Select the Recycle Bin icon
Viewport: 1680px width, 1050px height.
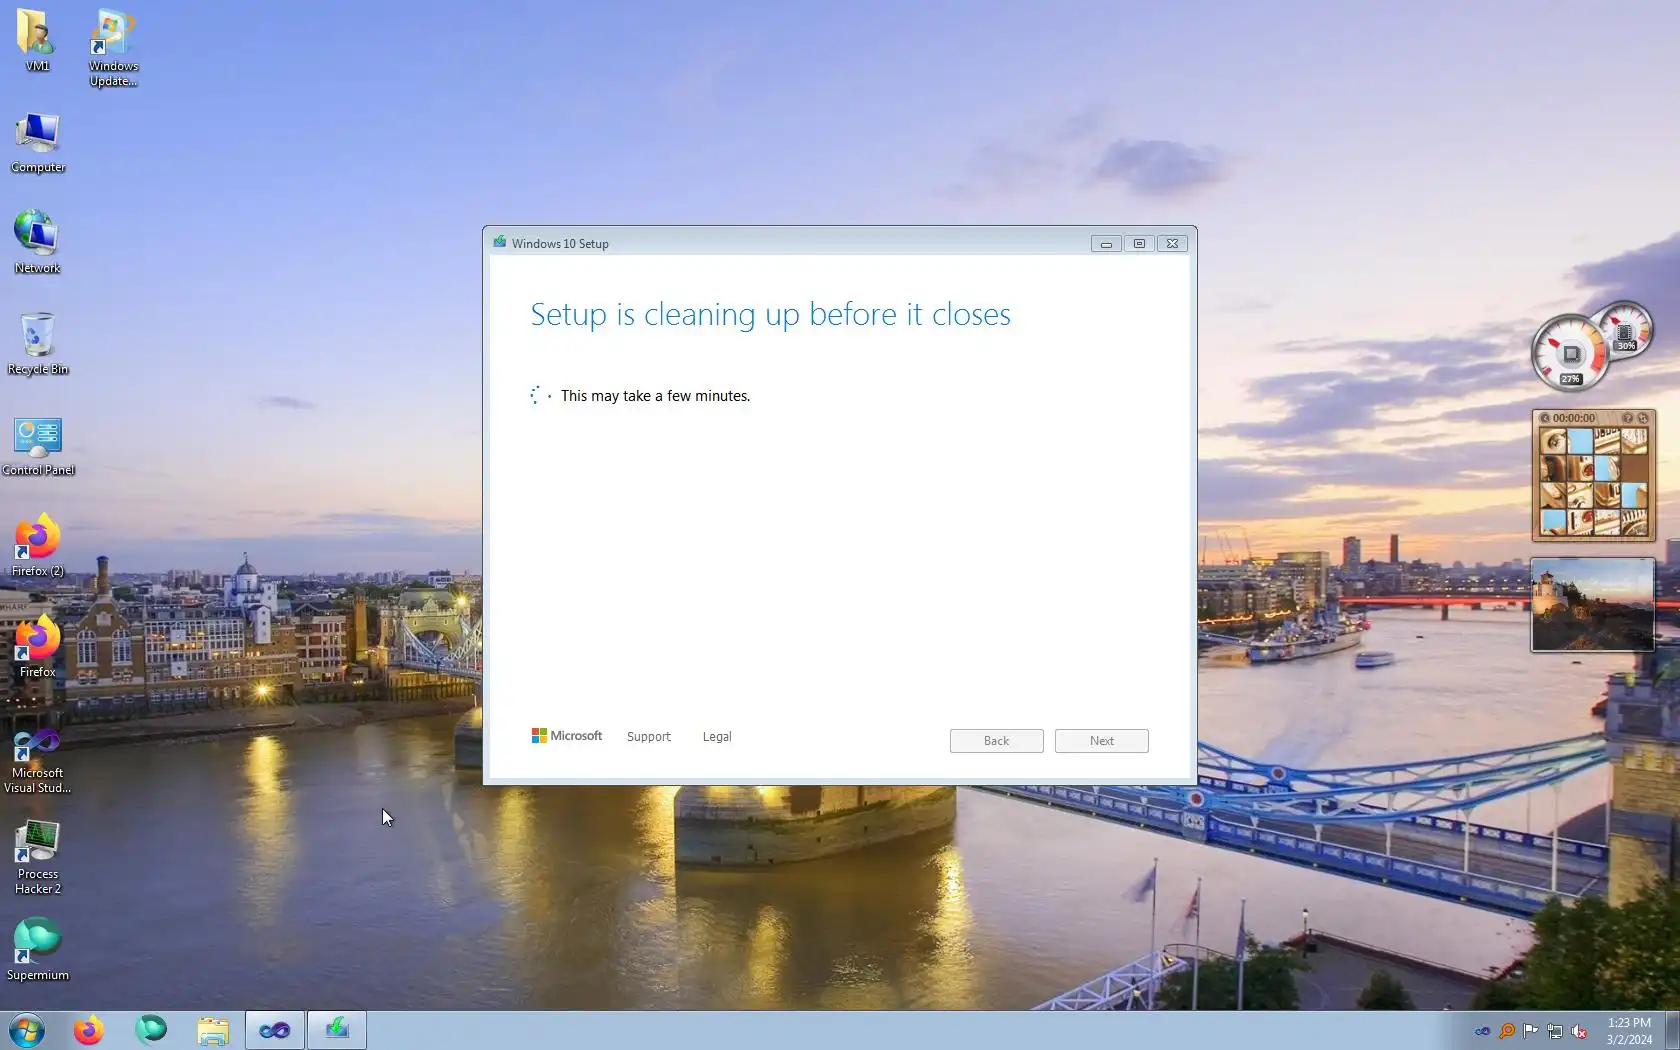pyautogui.click(x=38, y=344)
